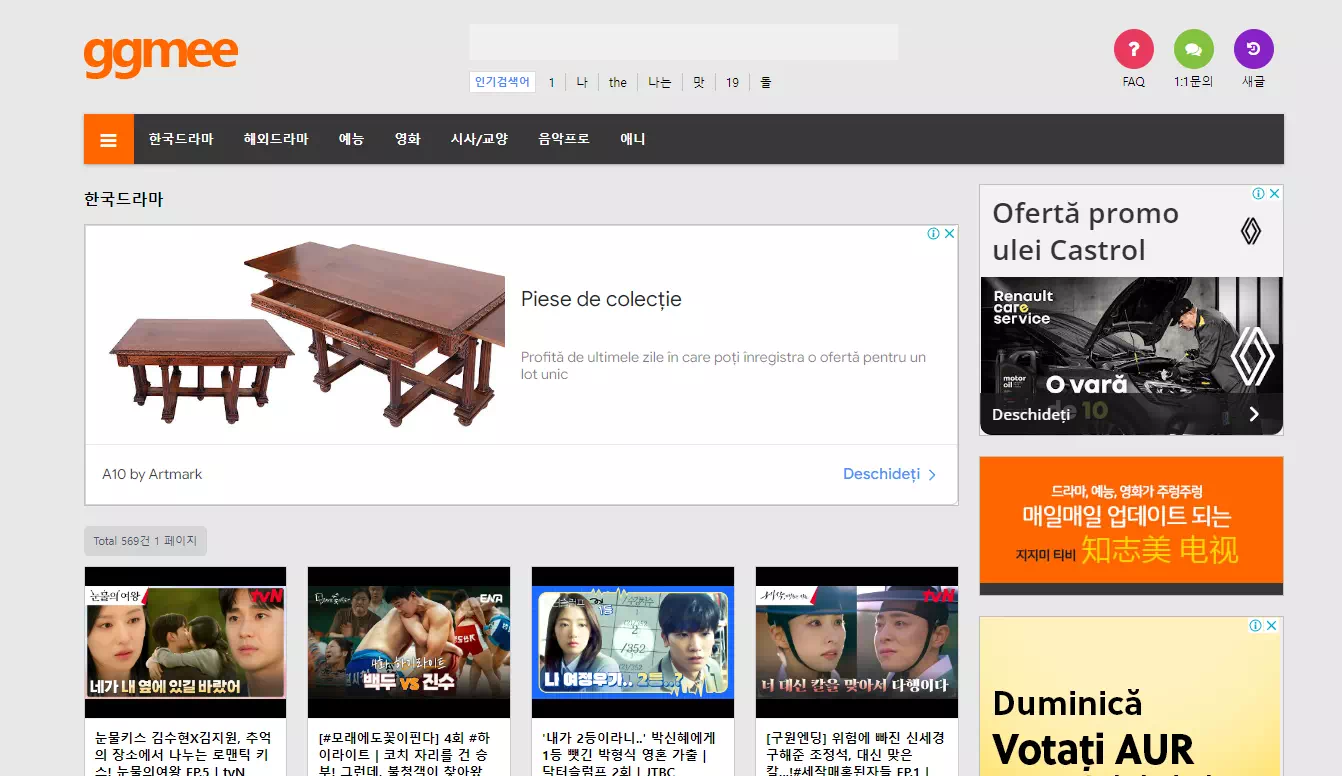The image size is (1342, 776).
Task: Click popular search term 나는
Action: pyautogui.click(x=660, y=82)
